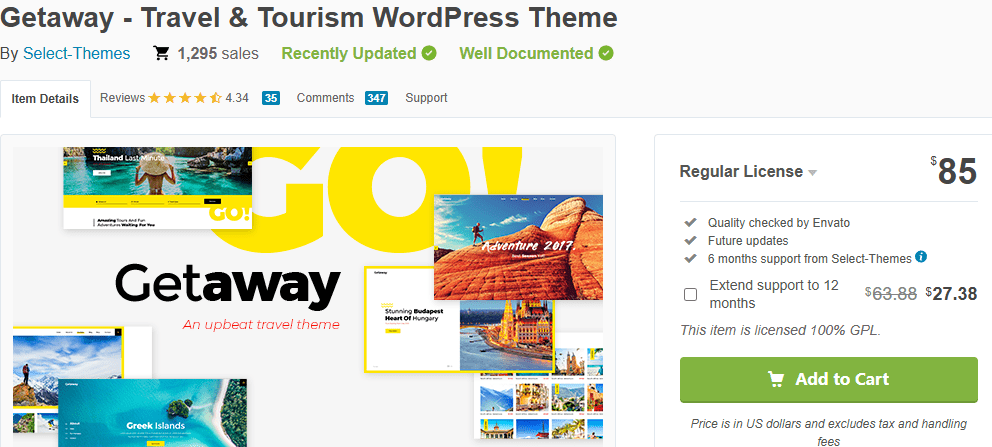992x447 pixels.
Task: Enable Extend support to 12 months checkbox
Action: point(690,295)
